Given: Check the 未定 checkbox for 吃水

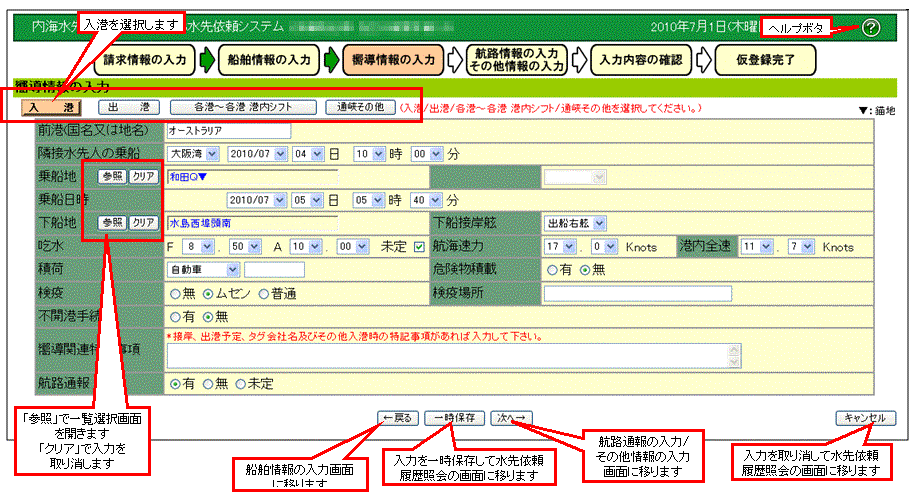Looking at the screenshot, I should tap(419, 246).
